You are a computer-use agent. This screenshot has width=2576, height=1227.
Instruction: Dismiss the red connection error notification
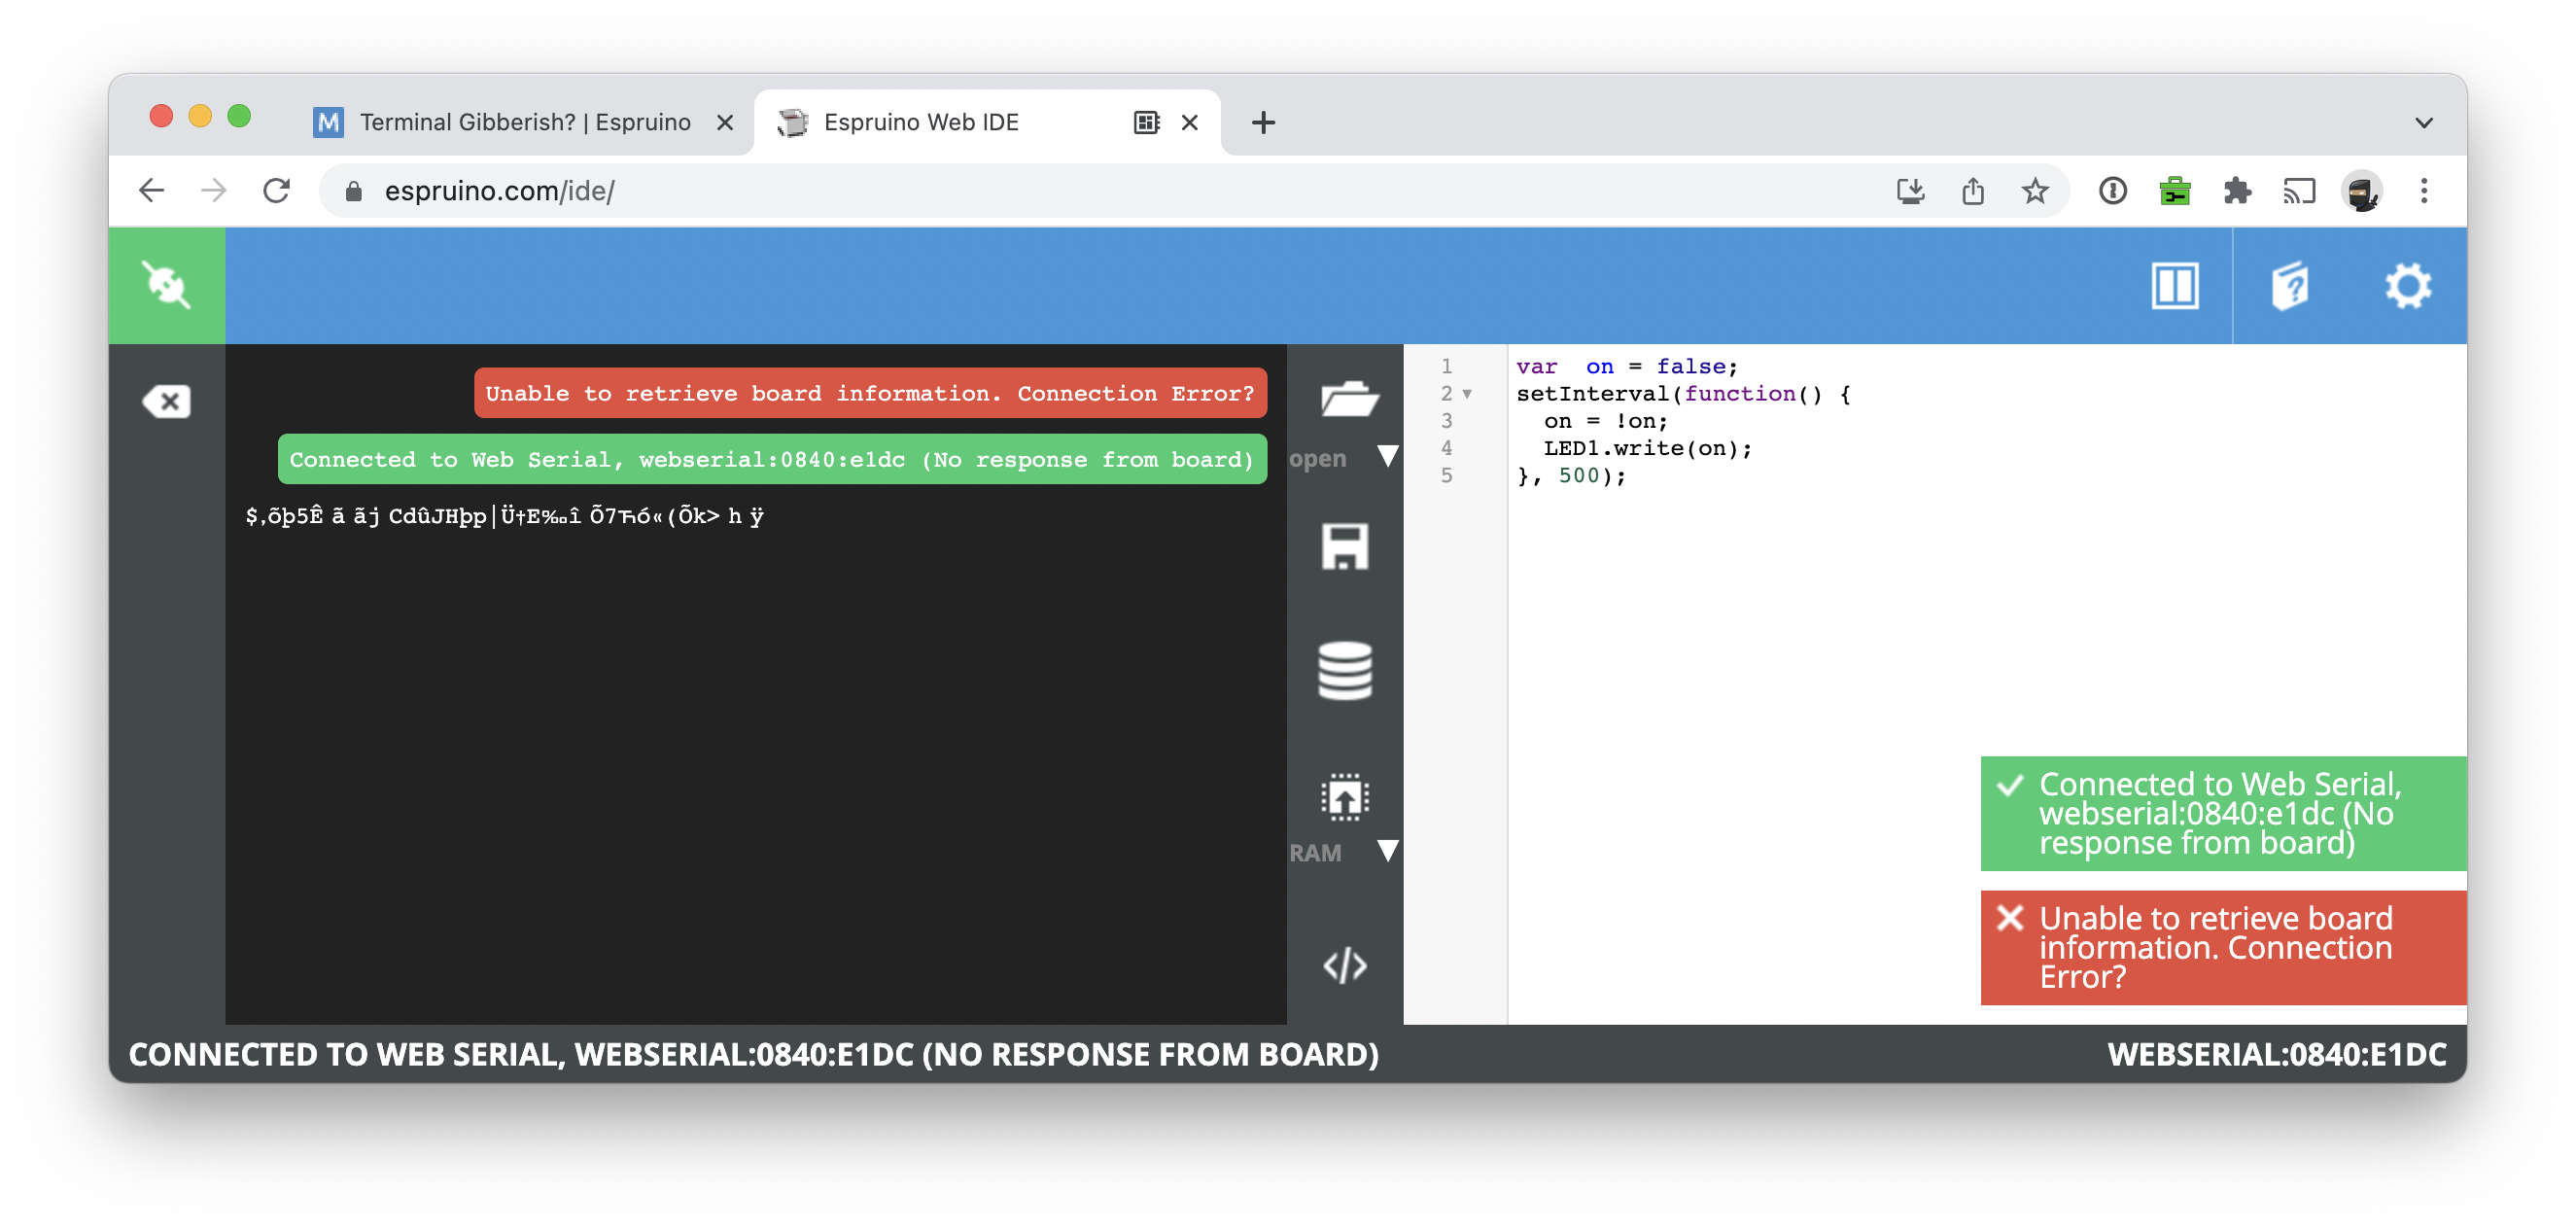click(2010, 918)
